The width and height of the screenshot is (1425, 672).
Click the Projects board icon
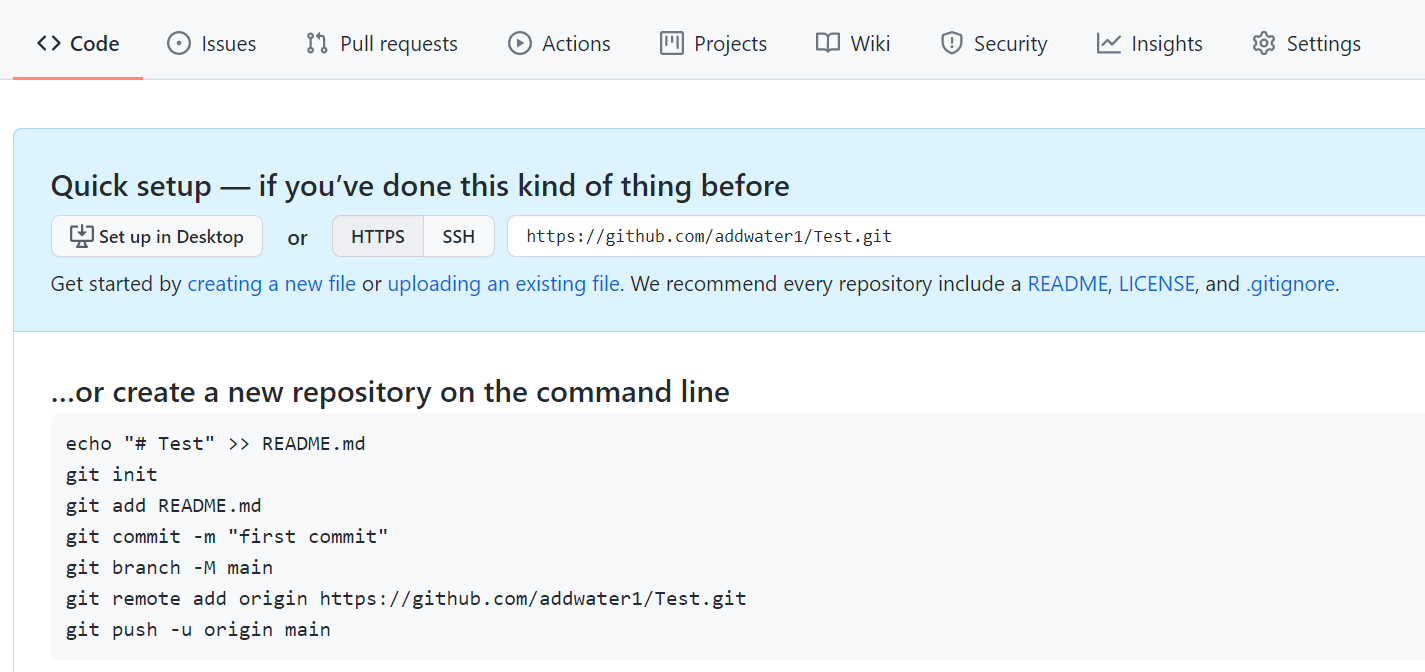(x=672, y=44)
